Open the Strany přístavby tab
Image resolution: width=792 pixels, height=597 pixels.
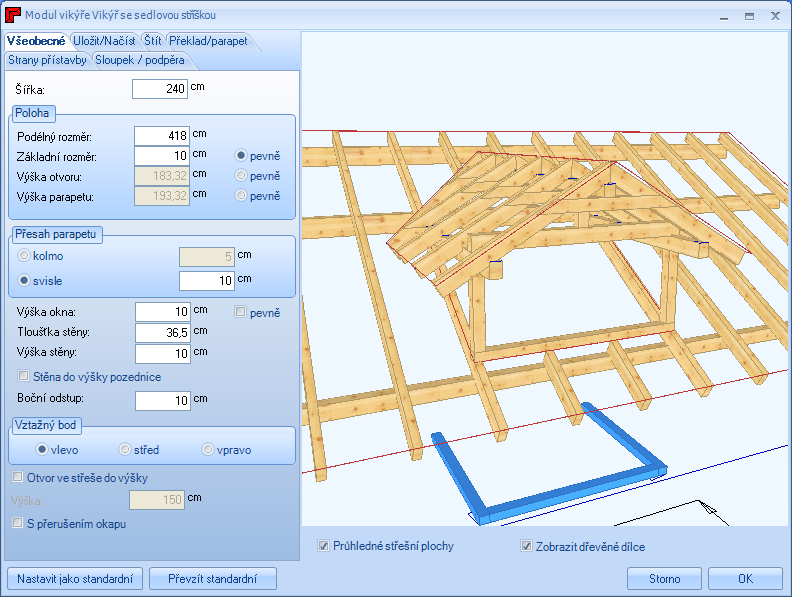coord(47,60)
